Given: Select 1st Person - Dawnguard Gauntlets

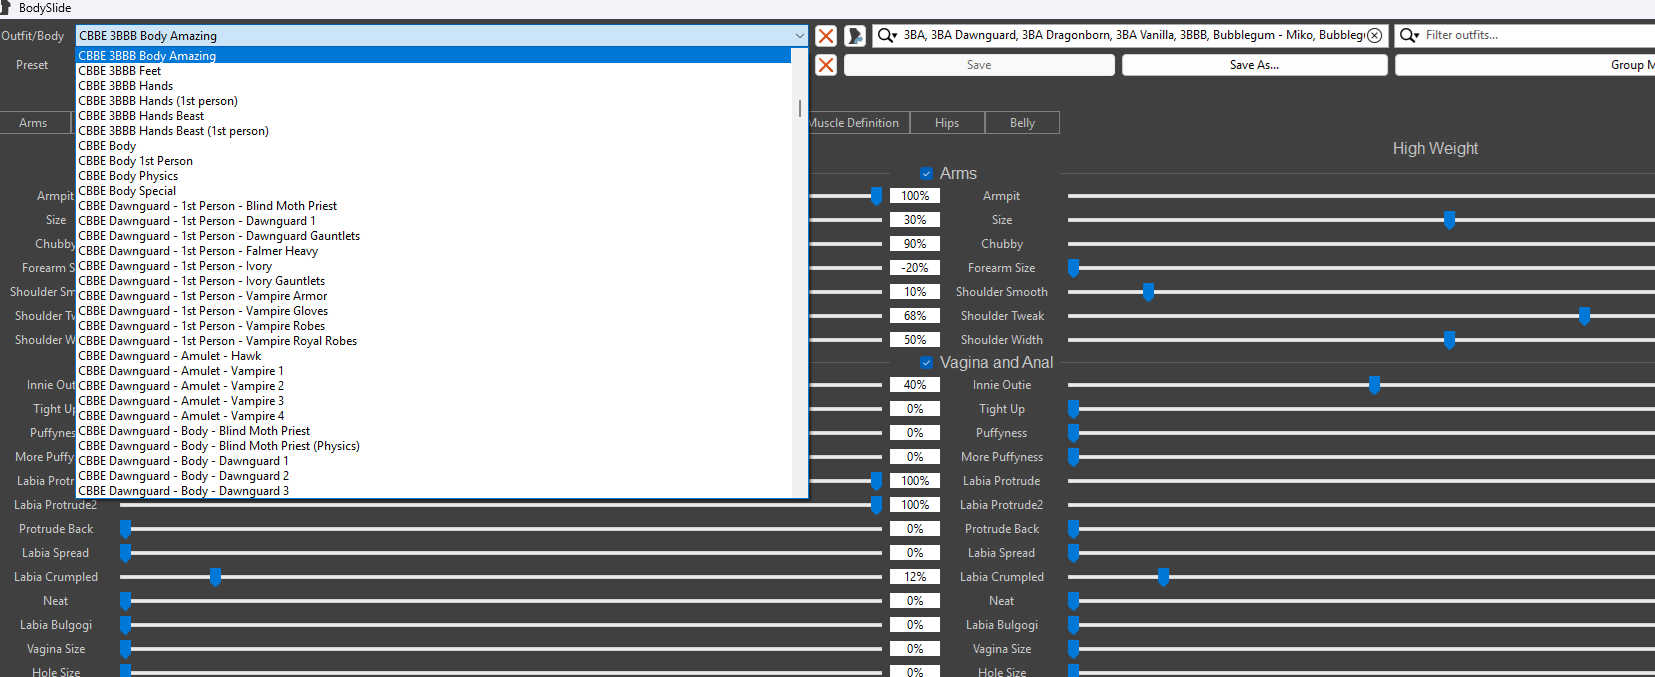Looking at the screenshot, I should click(434, 236).
